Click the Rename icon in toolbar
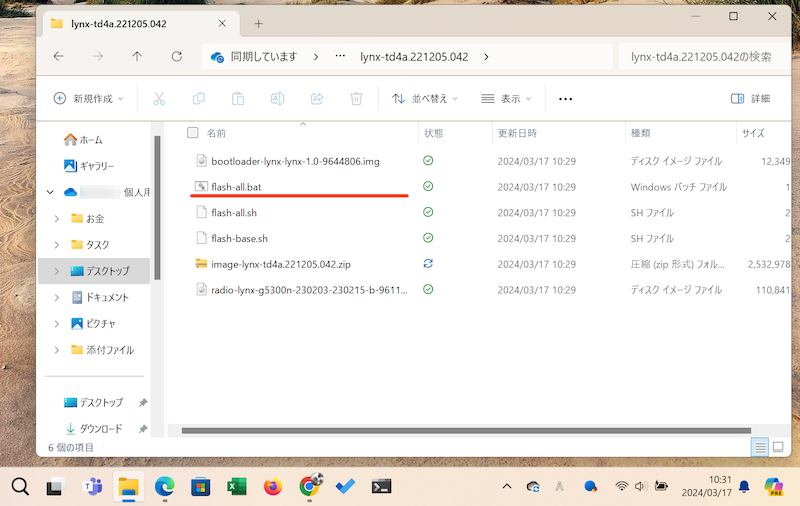The image size is (800, 506). click(278, 99)
